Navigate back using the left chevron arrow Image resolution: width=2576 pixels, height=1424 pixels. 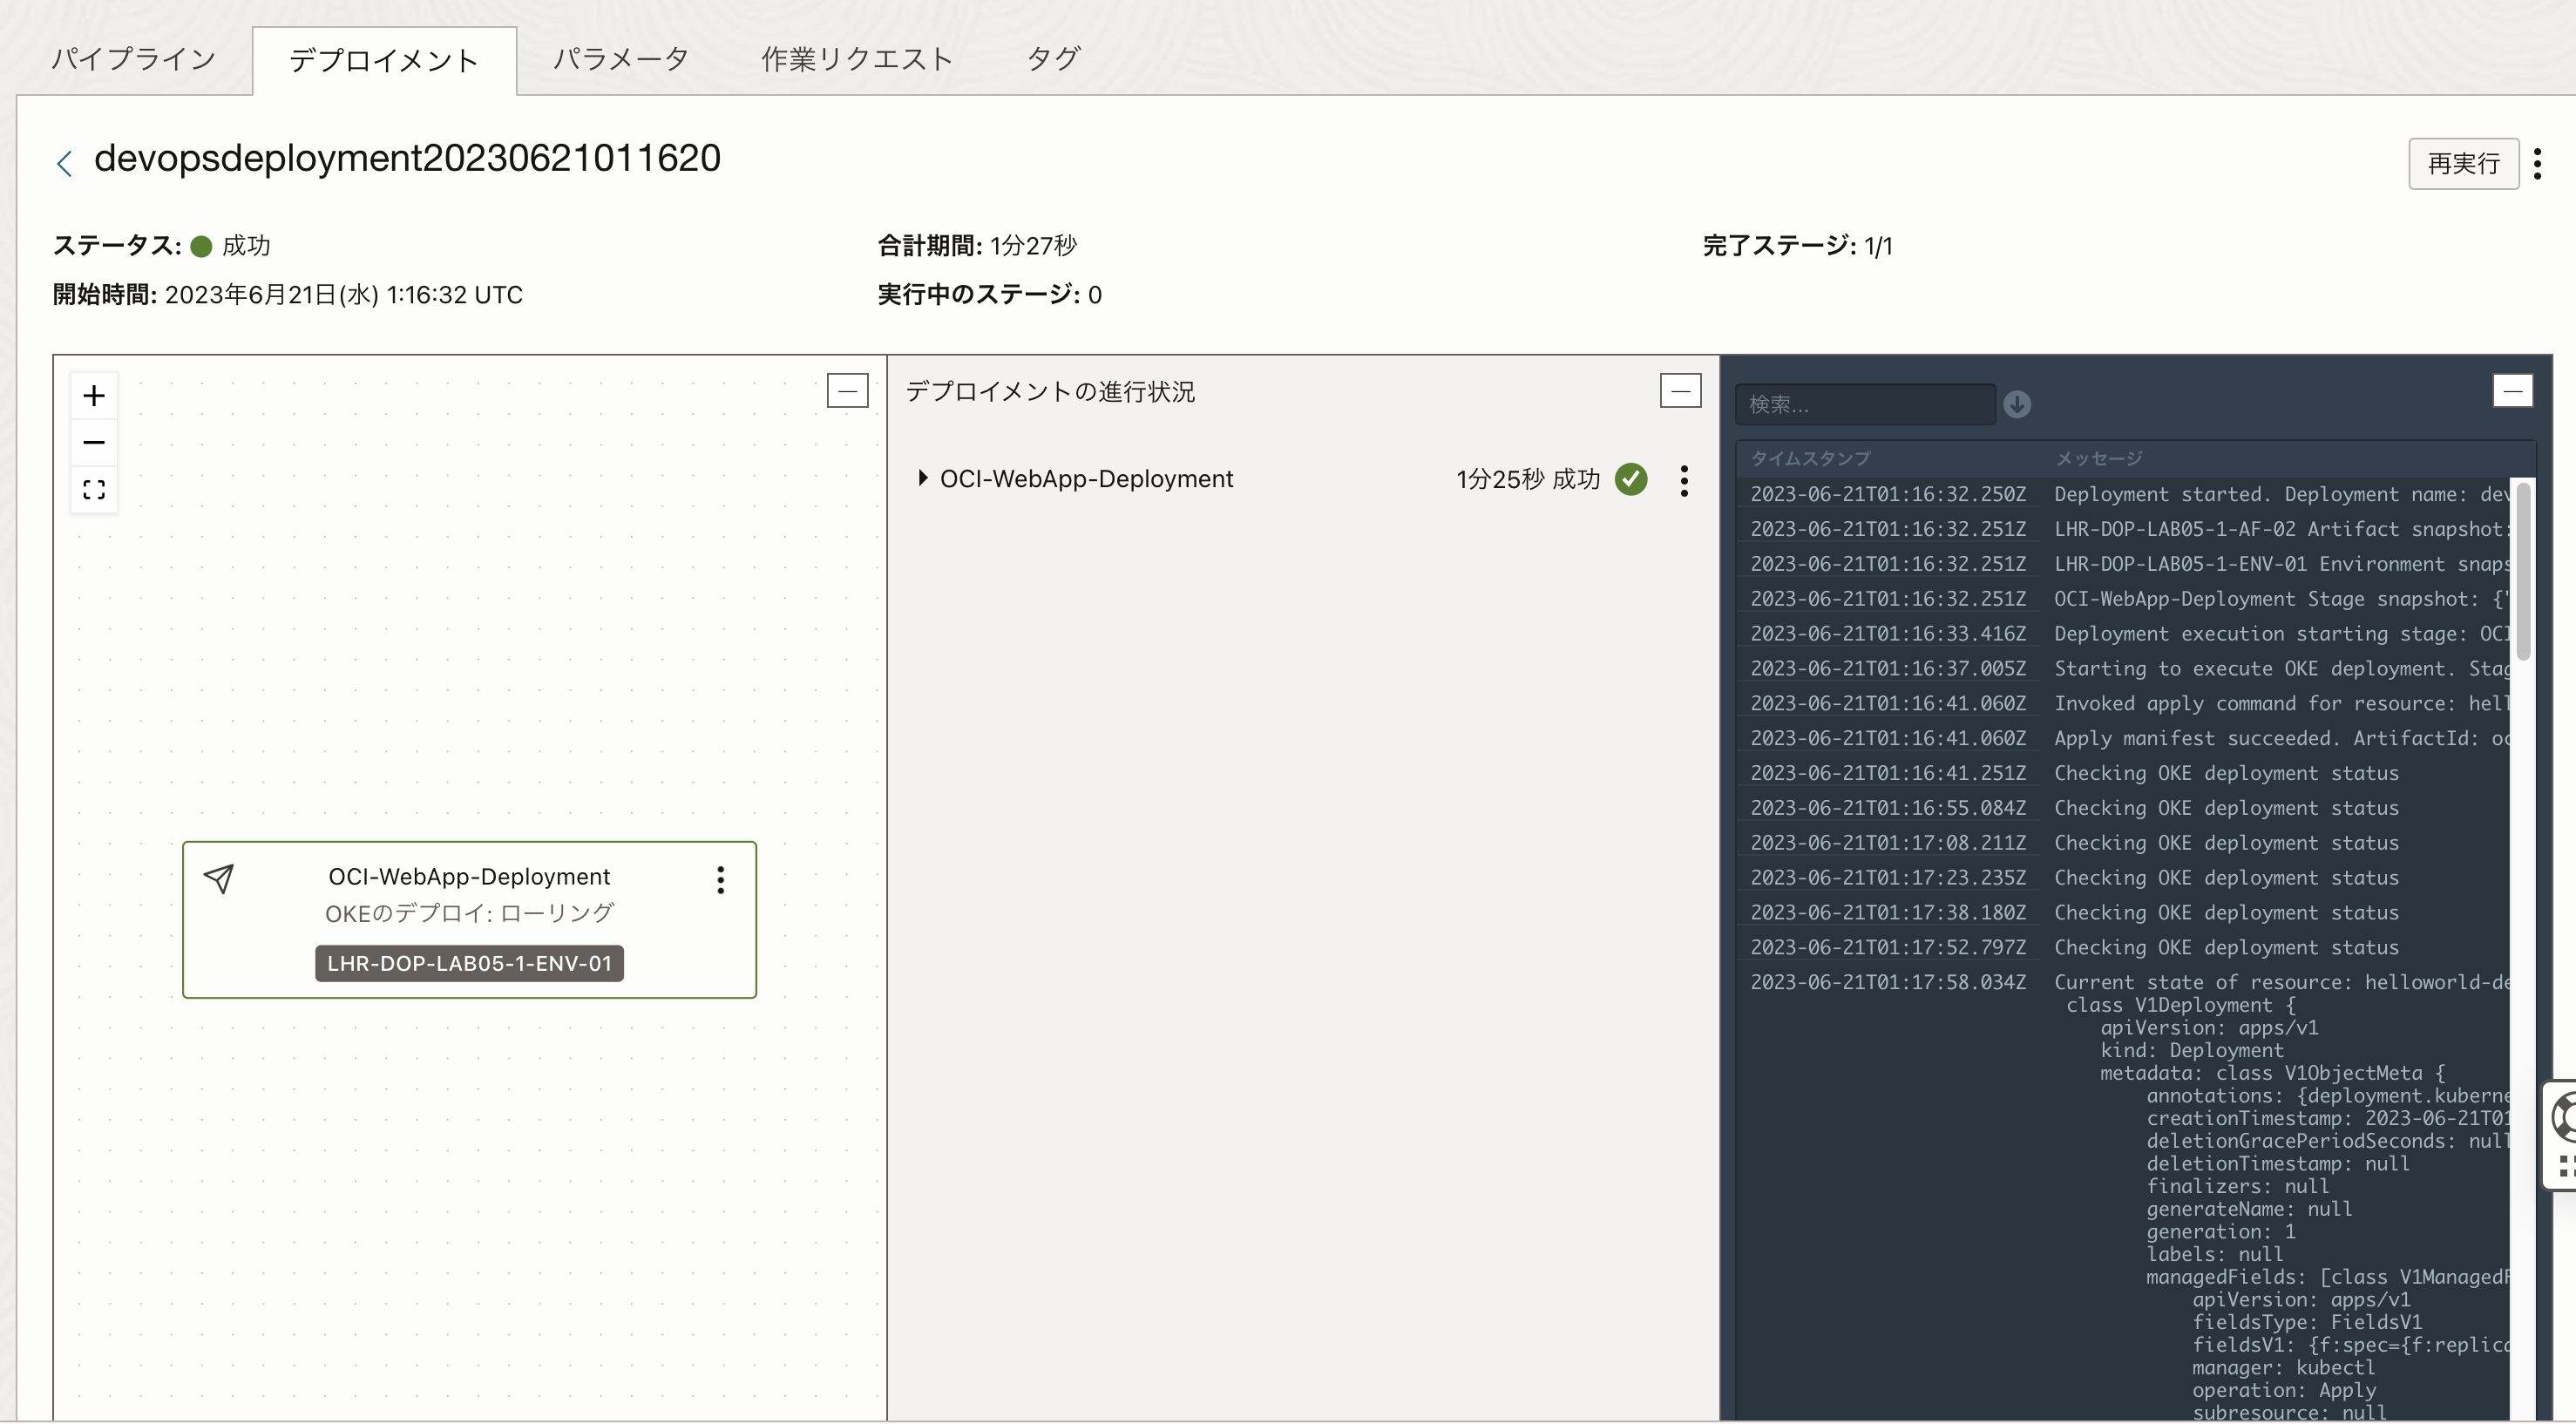(64, 162)
